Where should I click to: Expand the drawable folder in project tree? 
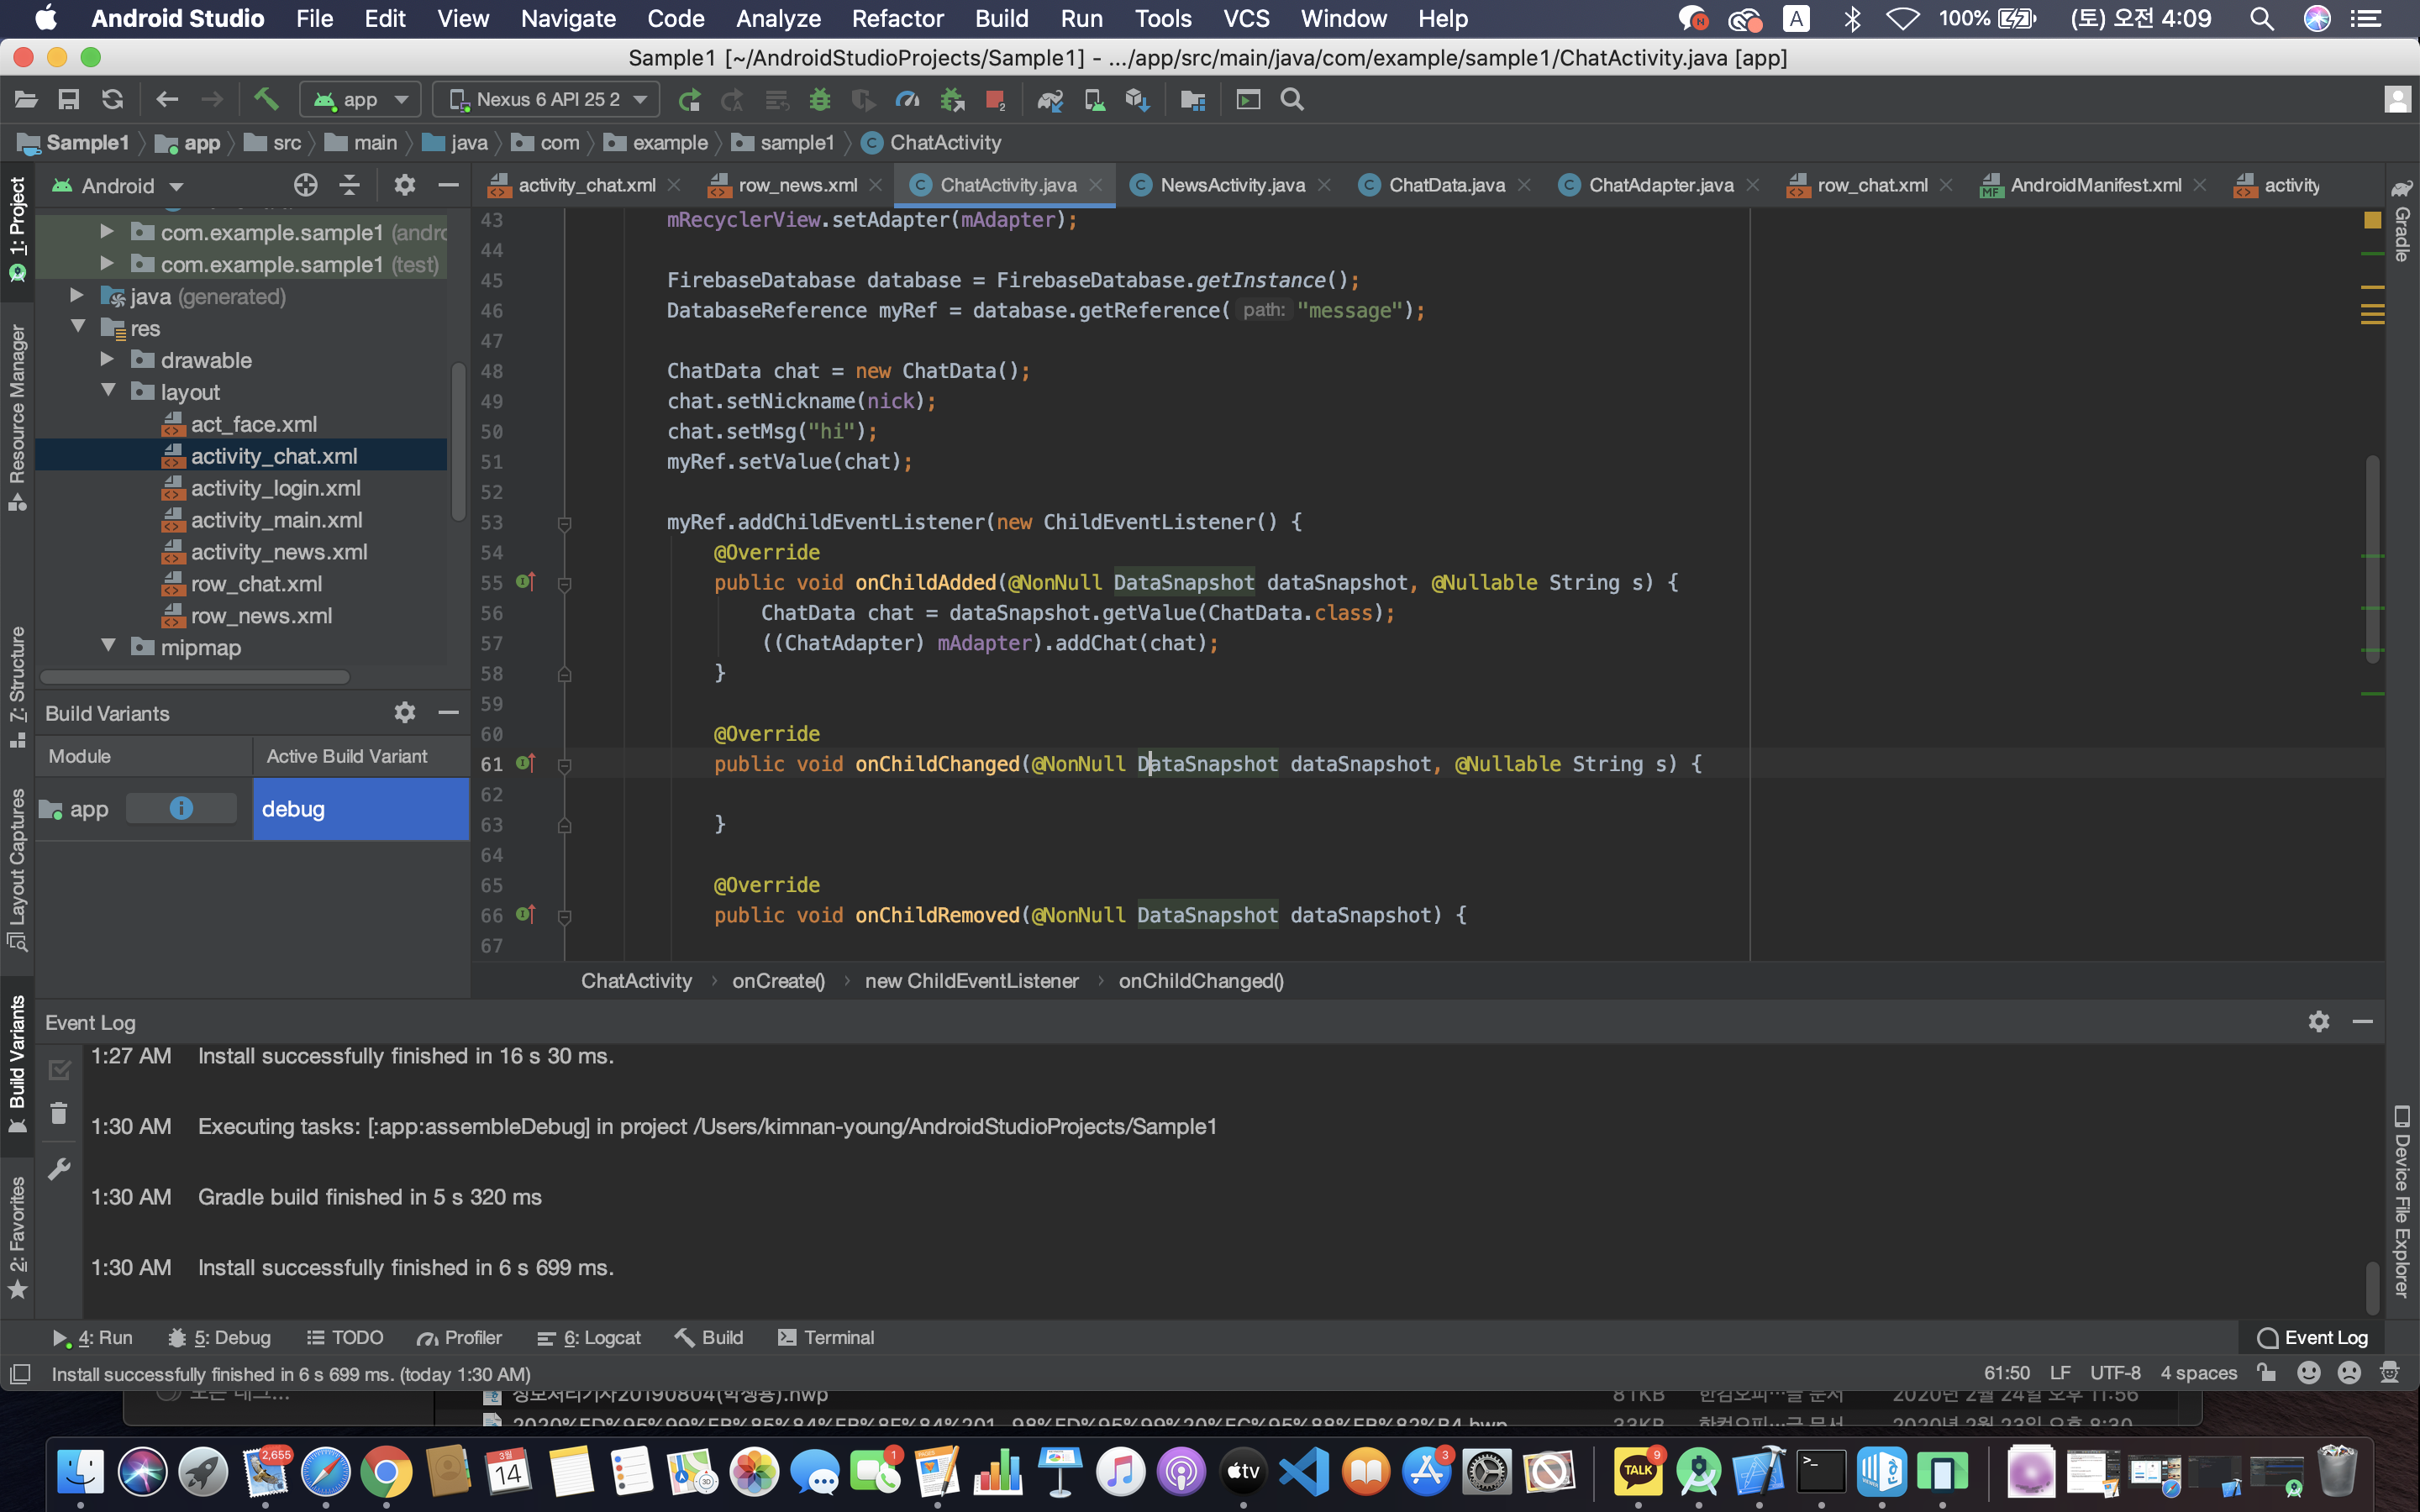(107, 360)
